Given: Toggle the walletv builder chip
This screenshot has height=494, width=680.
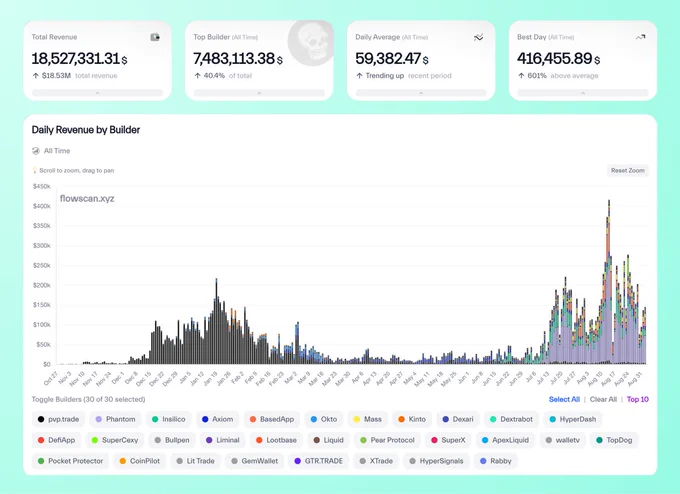Looking at the screenshot, I should [x=562, y=440].
